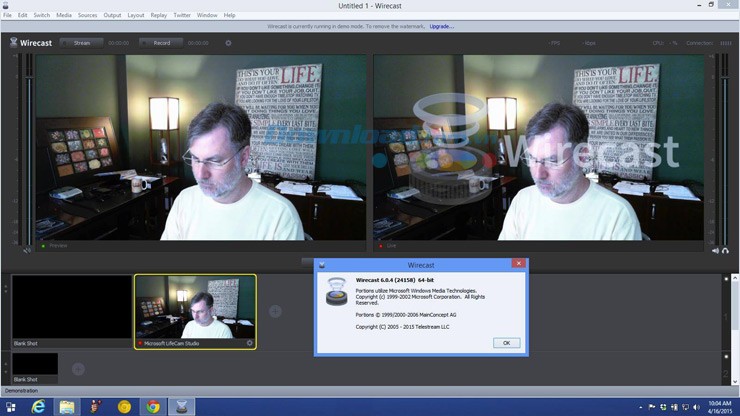Show hidden system tray icons

(640, 407)
